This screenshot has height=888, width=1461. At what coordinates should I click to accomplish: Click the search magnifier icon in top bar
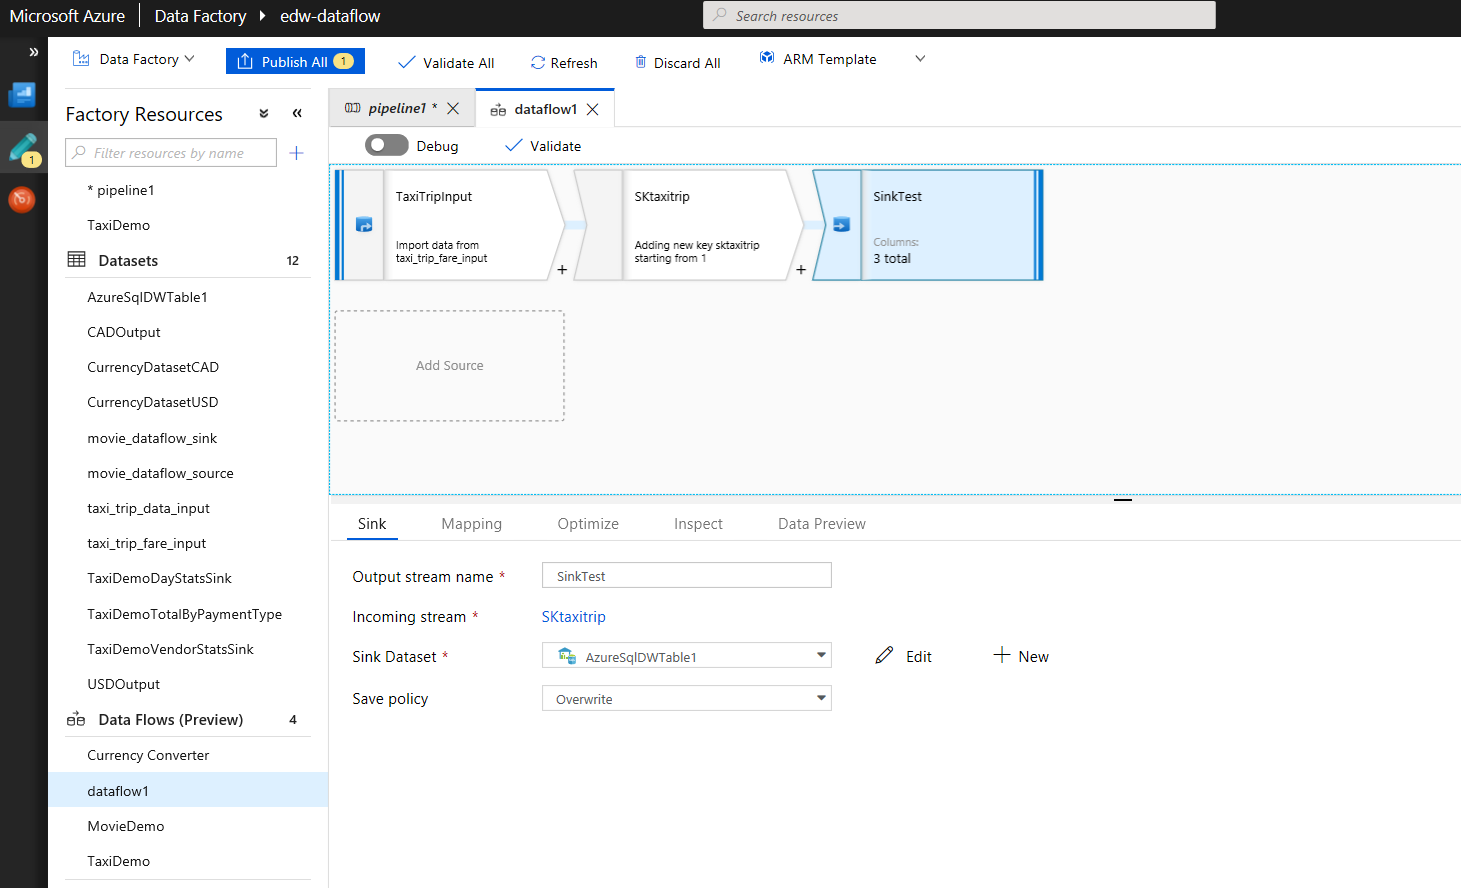[x=720, y=15]
